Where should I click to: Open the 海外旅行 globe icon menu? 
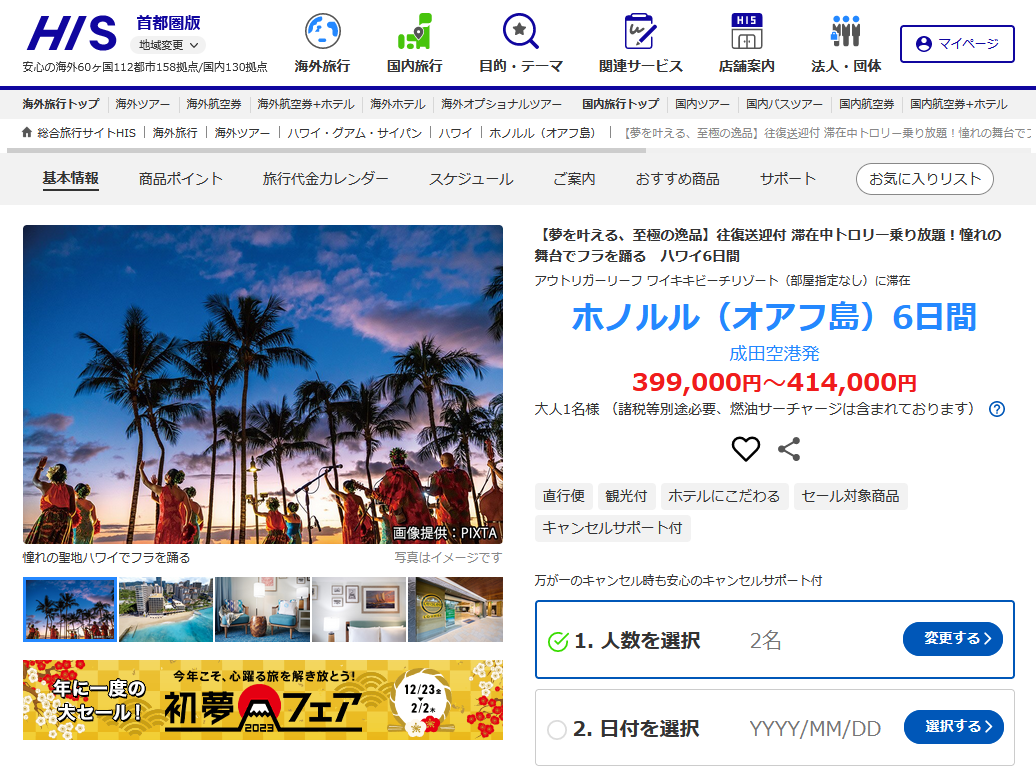(x=322, y=31)
